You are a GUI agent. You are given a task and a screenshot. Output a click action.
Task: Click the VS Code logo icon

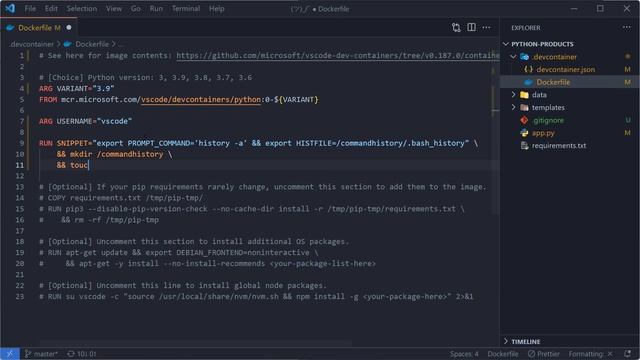[x=10, y=8]
